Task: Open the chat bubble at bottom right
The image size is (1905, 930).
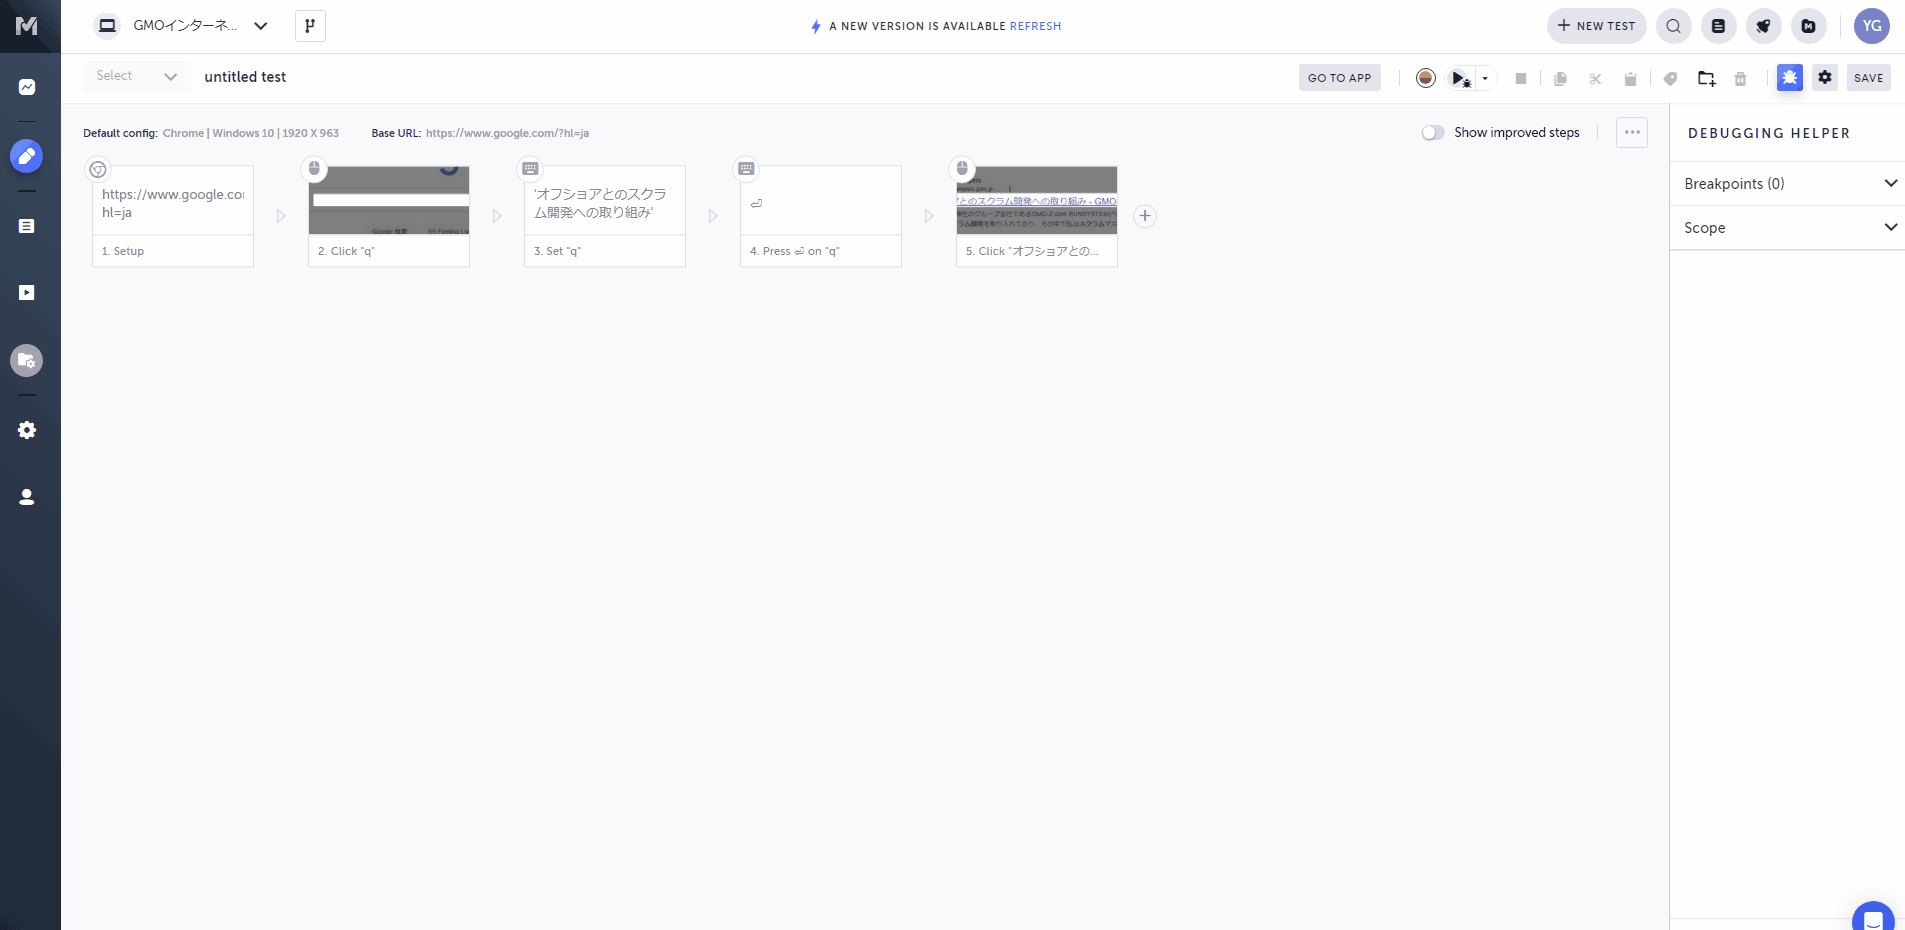Action: [x=1873, y=918]
